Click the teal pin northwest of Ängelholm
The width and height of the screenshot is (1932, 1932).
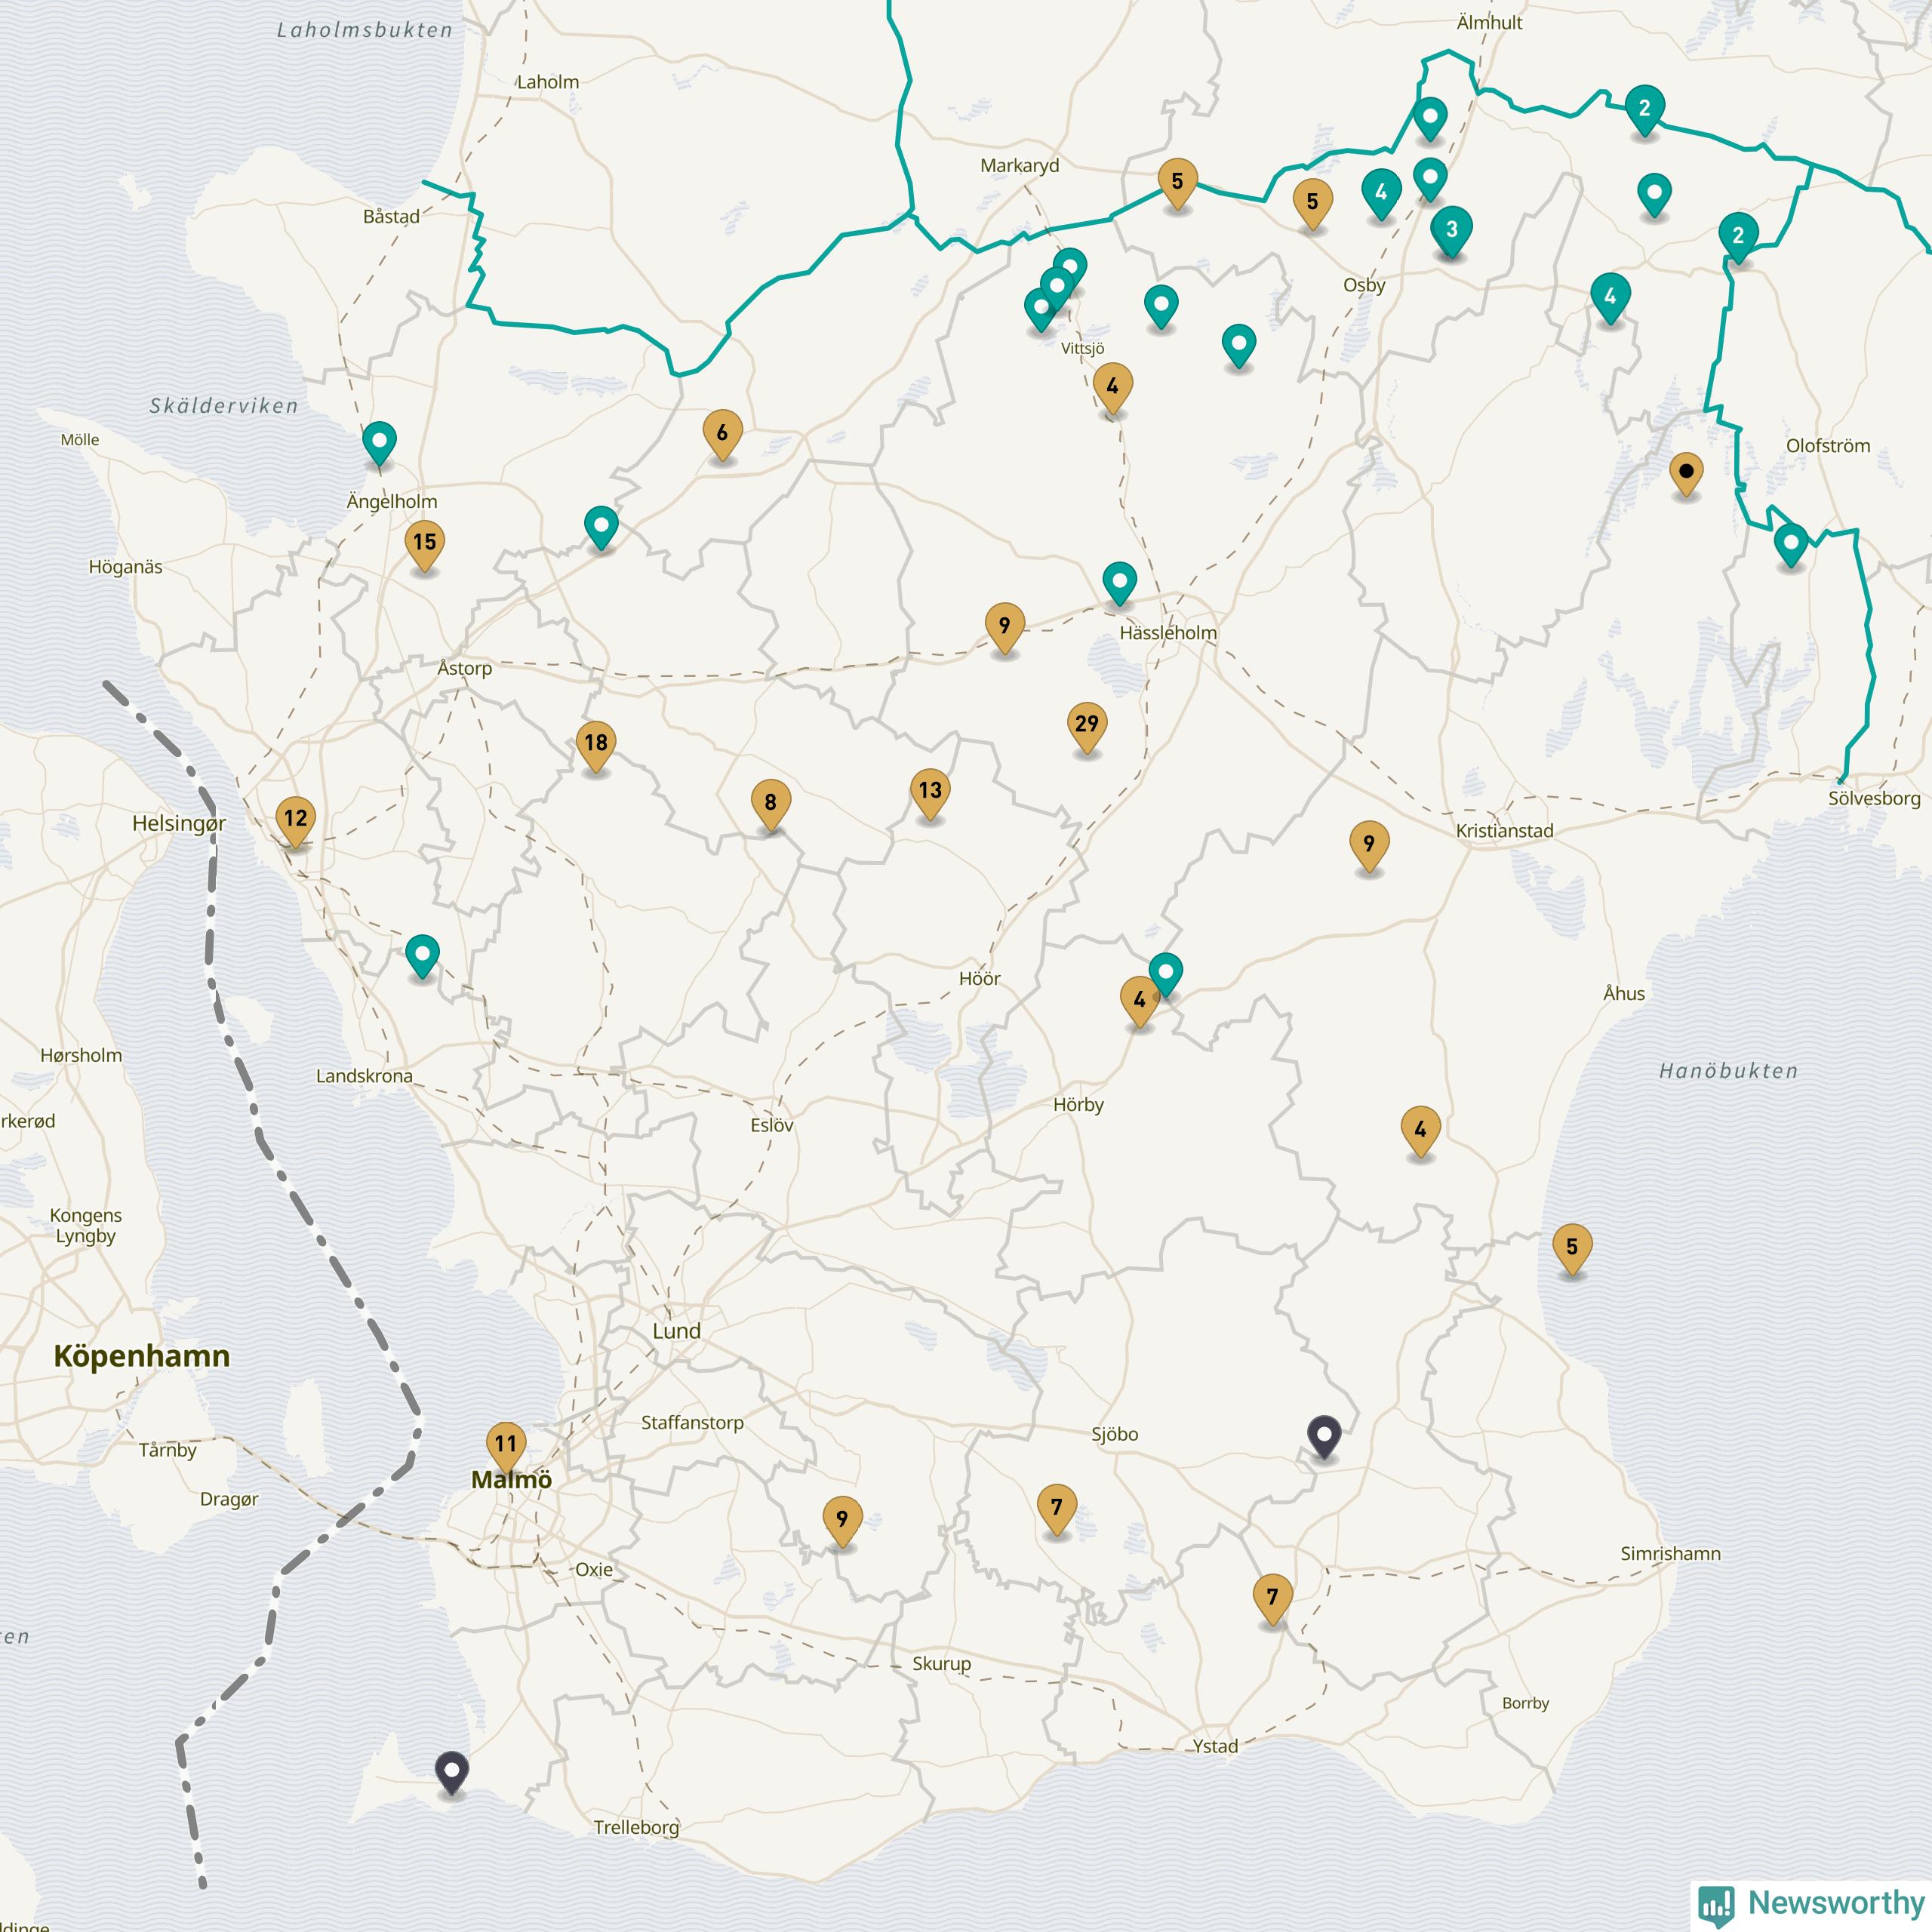(x=379, y=442)
